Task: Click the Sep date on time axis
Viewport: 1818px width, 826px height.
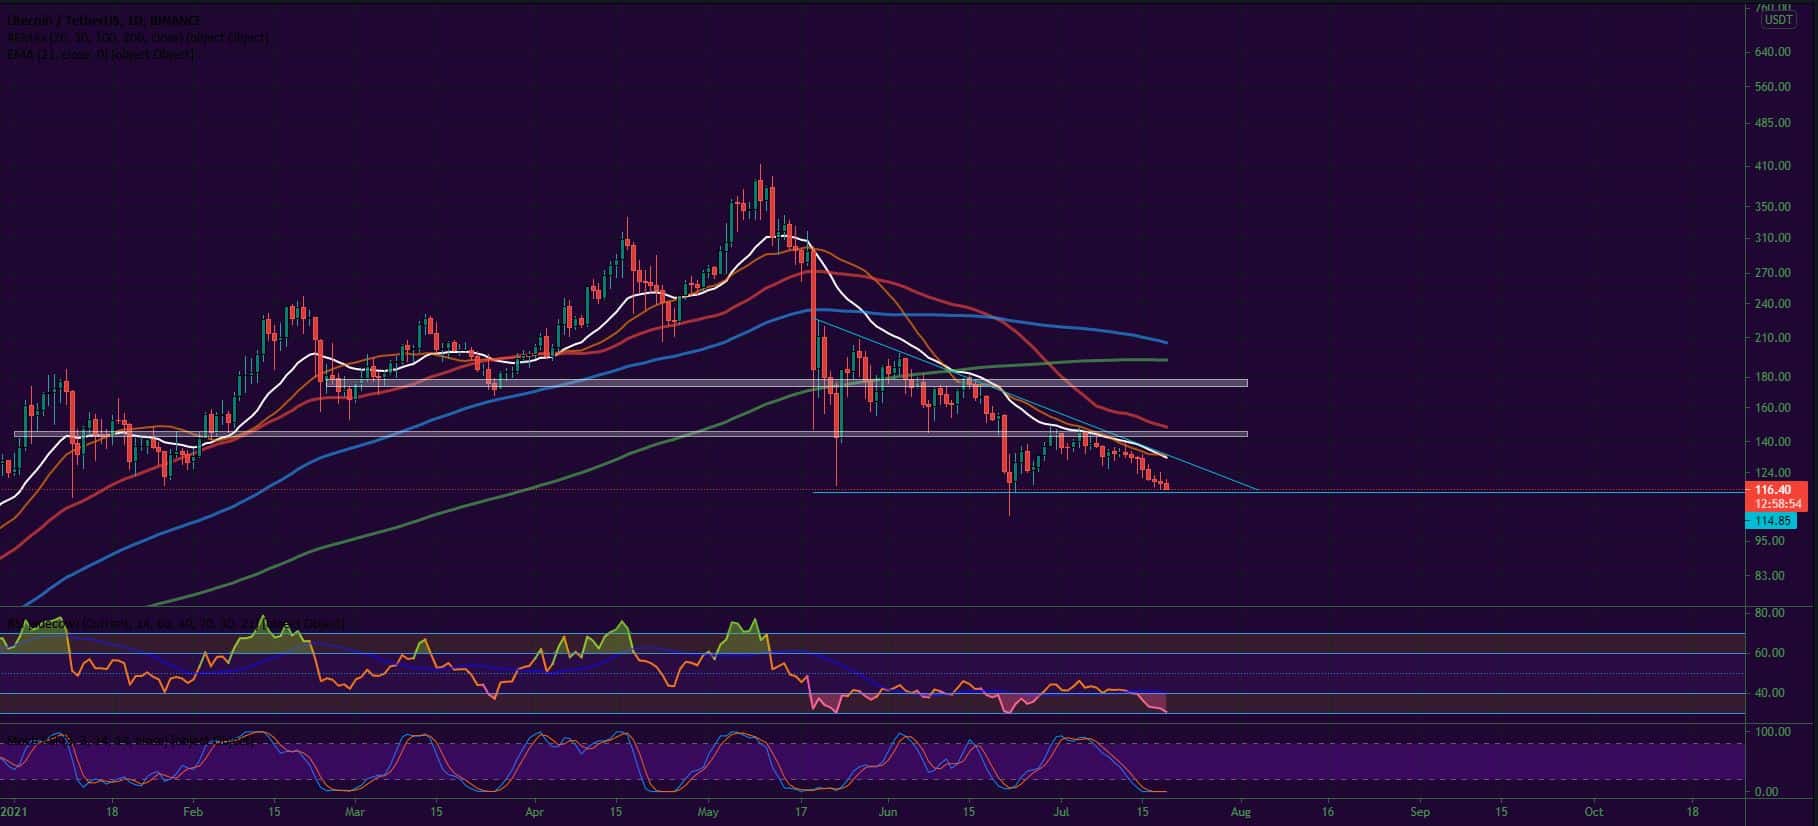Action: (1420, 813)
